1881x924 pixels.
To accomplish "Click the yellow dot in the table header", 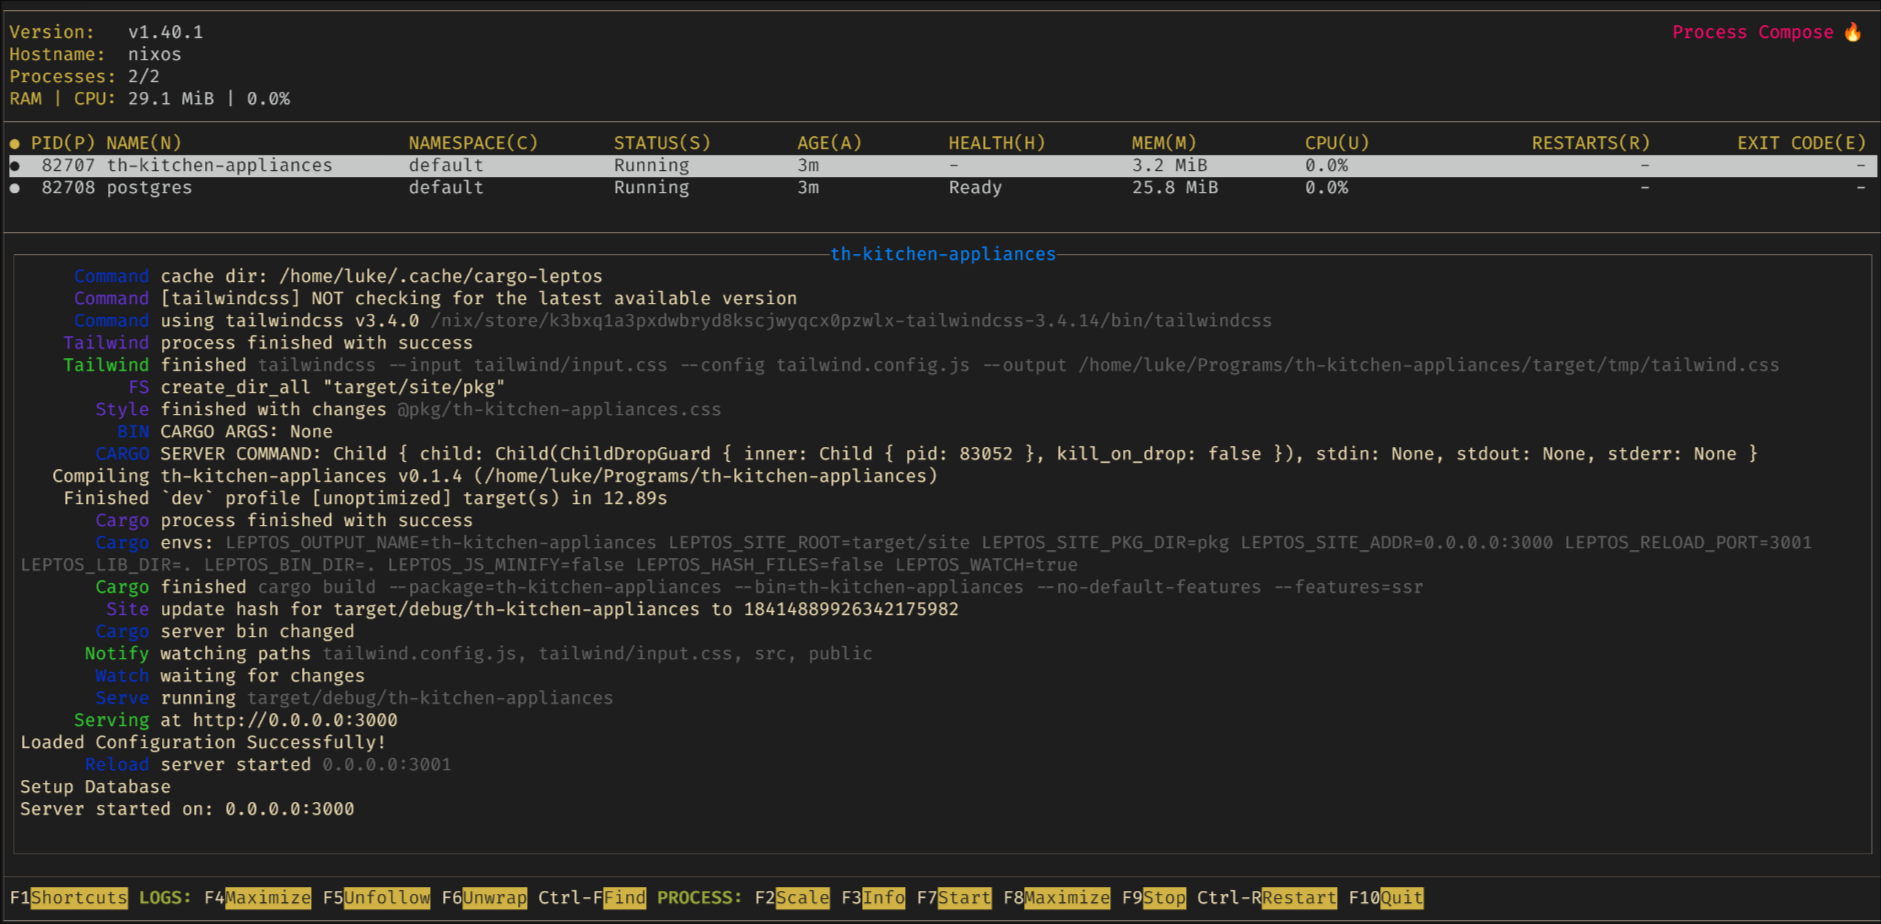I will [x=15, y=144].
